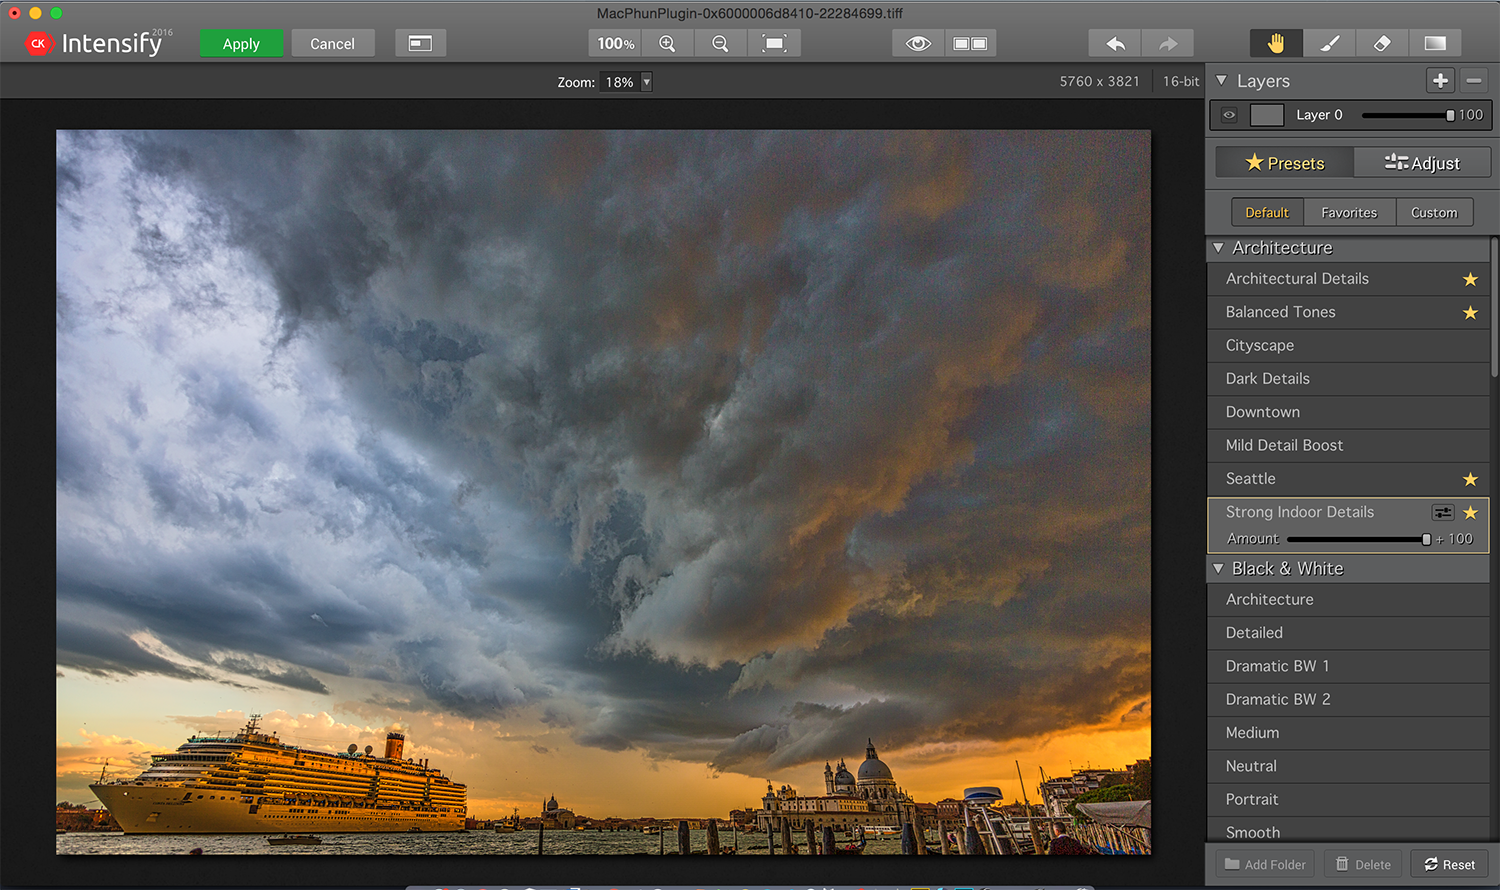Image resolution: width=1500 pixels, height=890 pixels.
Task: Select the Brush masking tool
Action: coord(1329,43)
